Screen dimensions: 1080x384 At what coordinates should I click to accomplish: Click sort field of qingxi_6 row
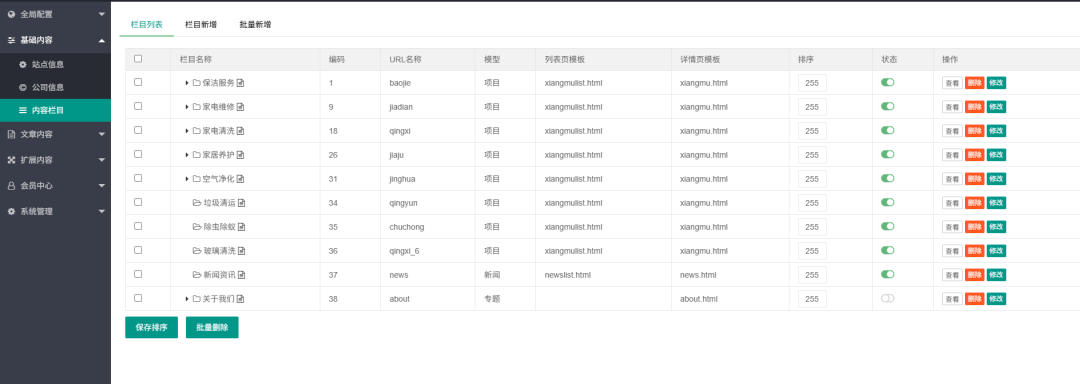(x=812, y=250)
